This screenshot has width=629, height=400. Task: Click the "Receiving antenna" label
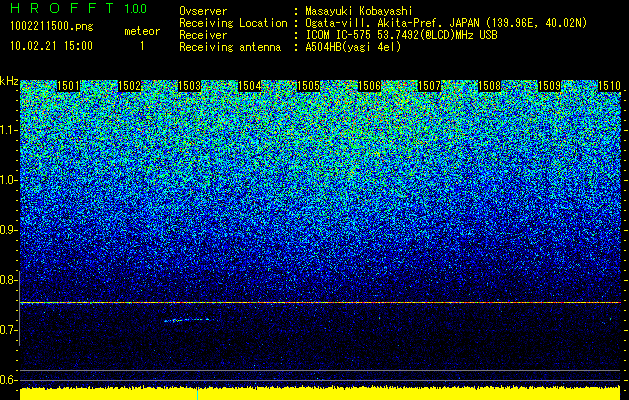point(230,47)
